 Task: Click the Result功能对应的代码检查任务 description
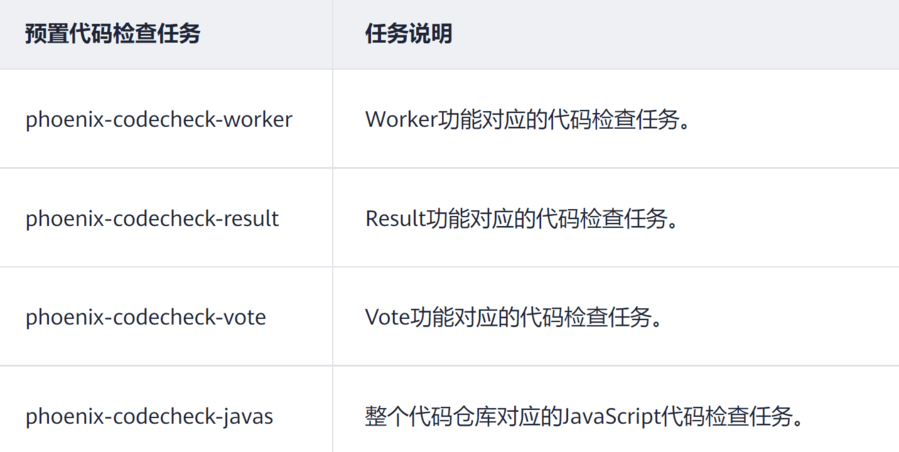pyautogui.click(x=522, y=218)
